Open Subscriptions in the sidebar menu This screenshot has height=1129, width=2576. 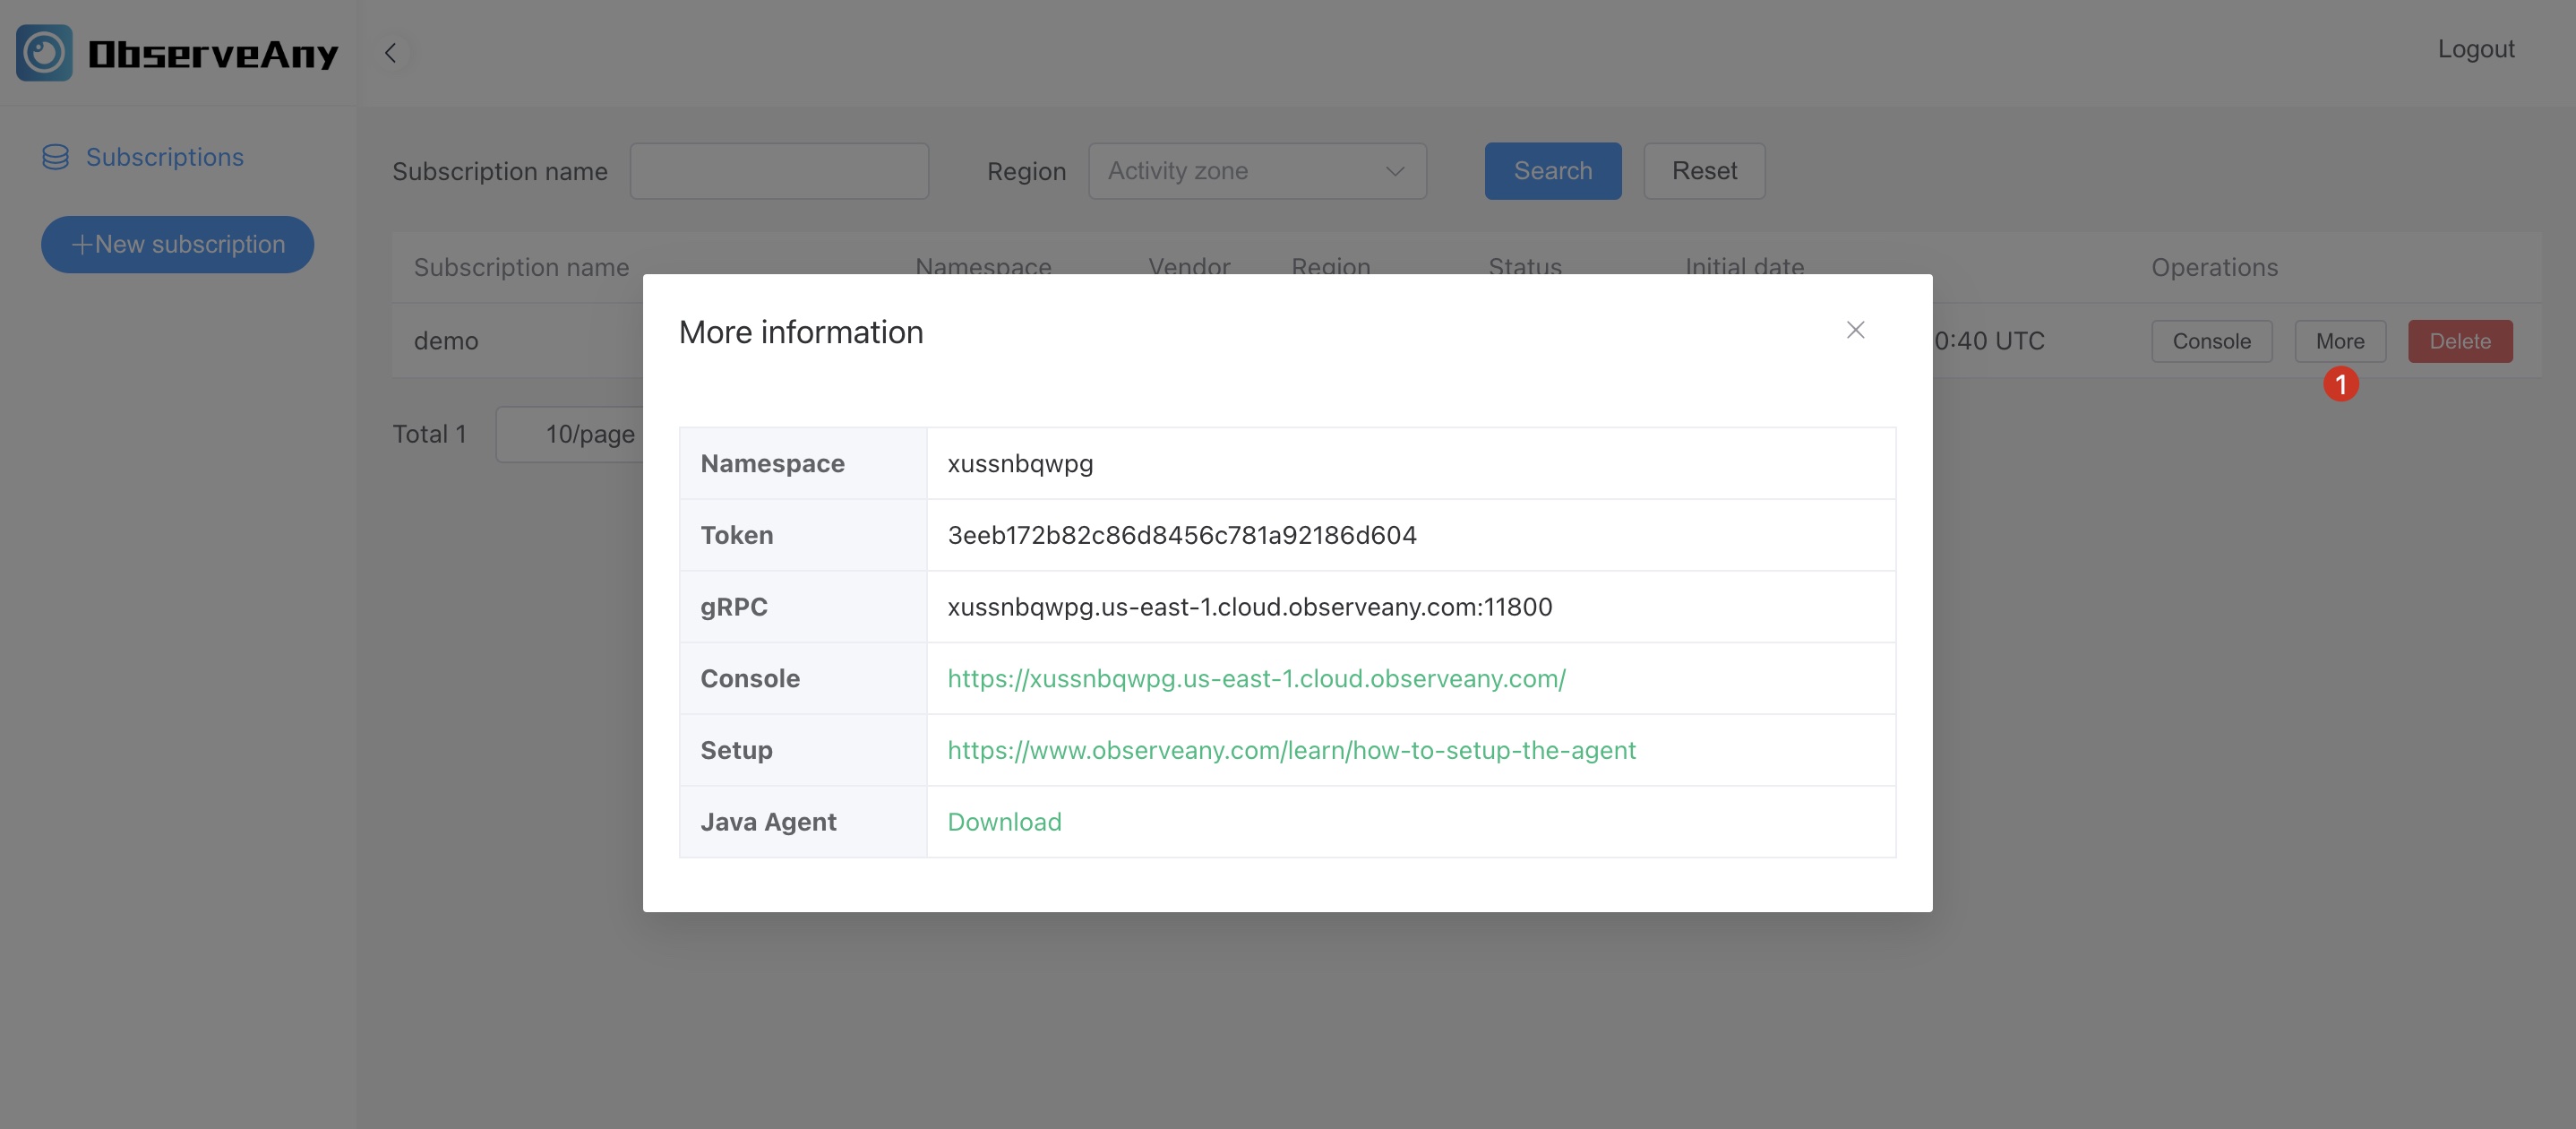coord(164,157)
